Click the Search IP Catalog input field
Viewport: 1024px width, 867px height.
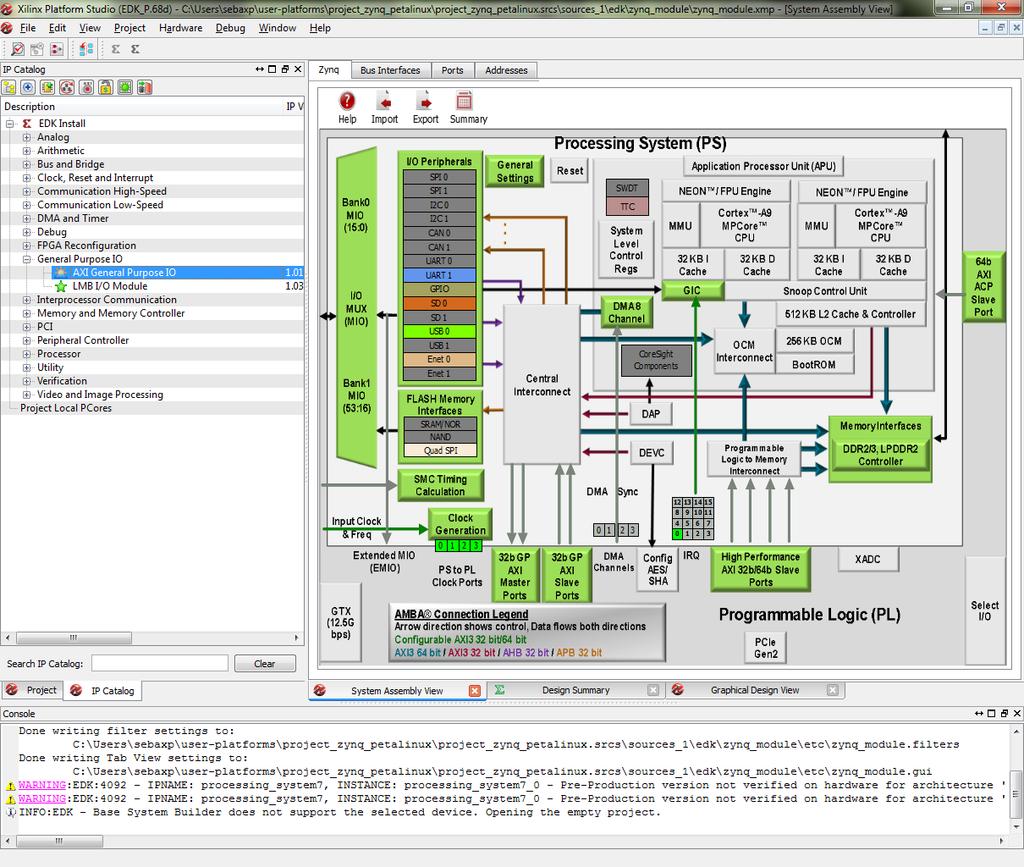(159, 664)
